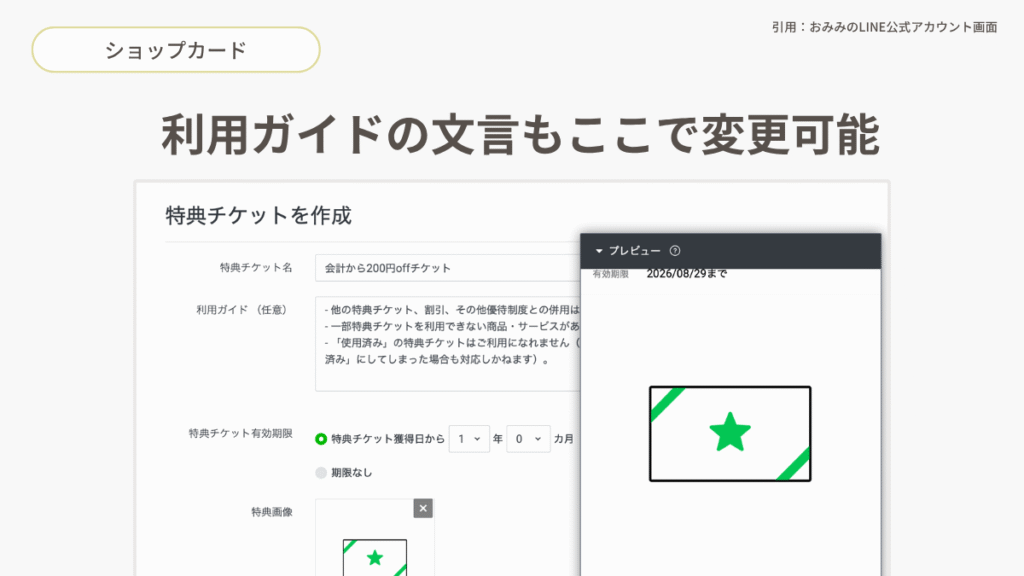Image resolution: width=1024 pixels, height=576 pixels.
Task: Click the 2026/08/29まで expiry date in the preview
Action: click(x=686, y=273)
